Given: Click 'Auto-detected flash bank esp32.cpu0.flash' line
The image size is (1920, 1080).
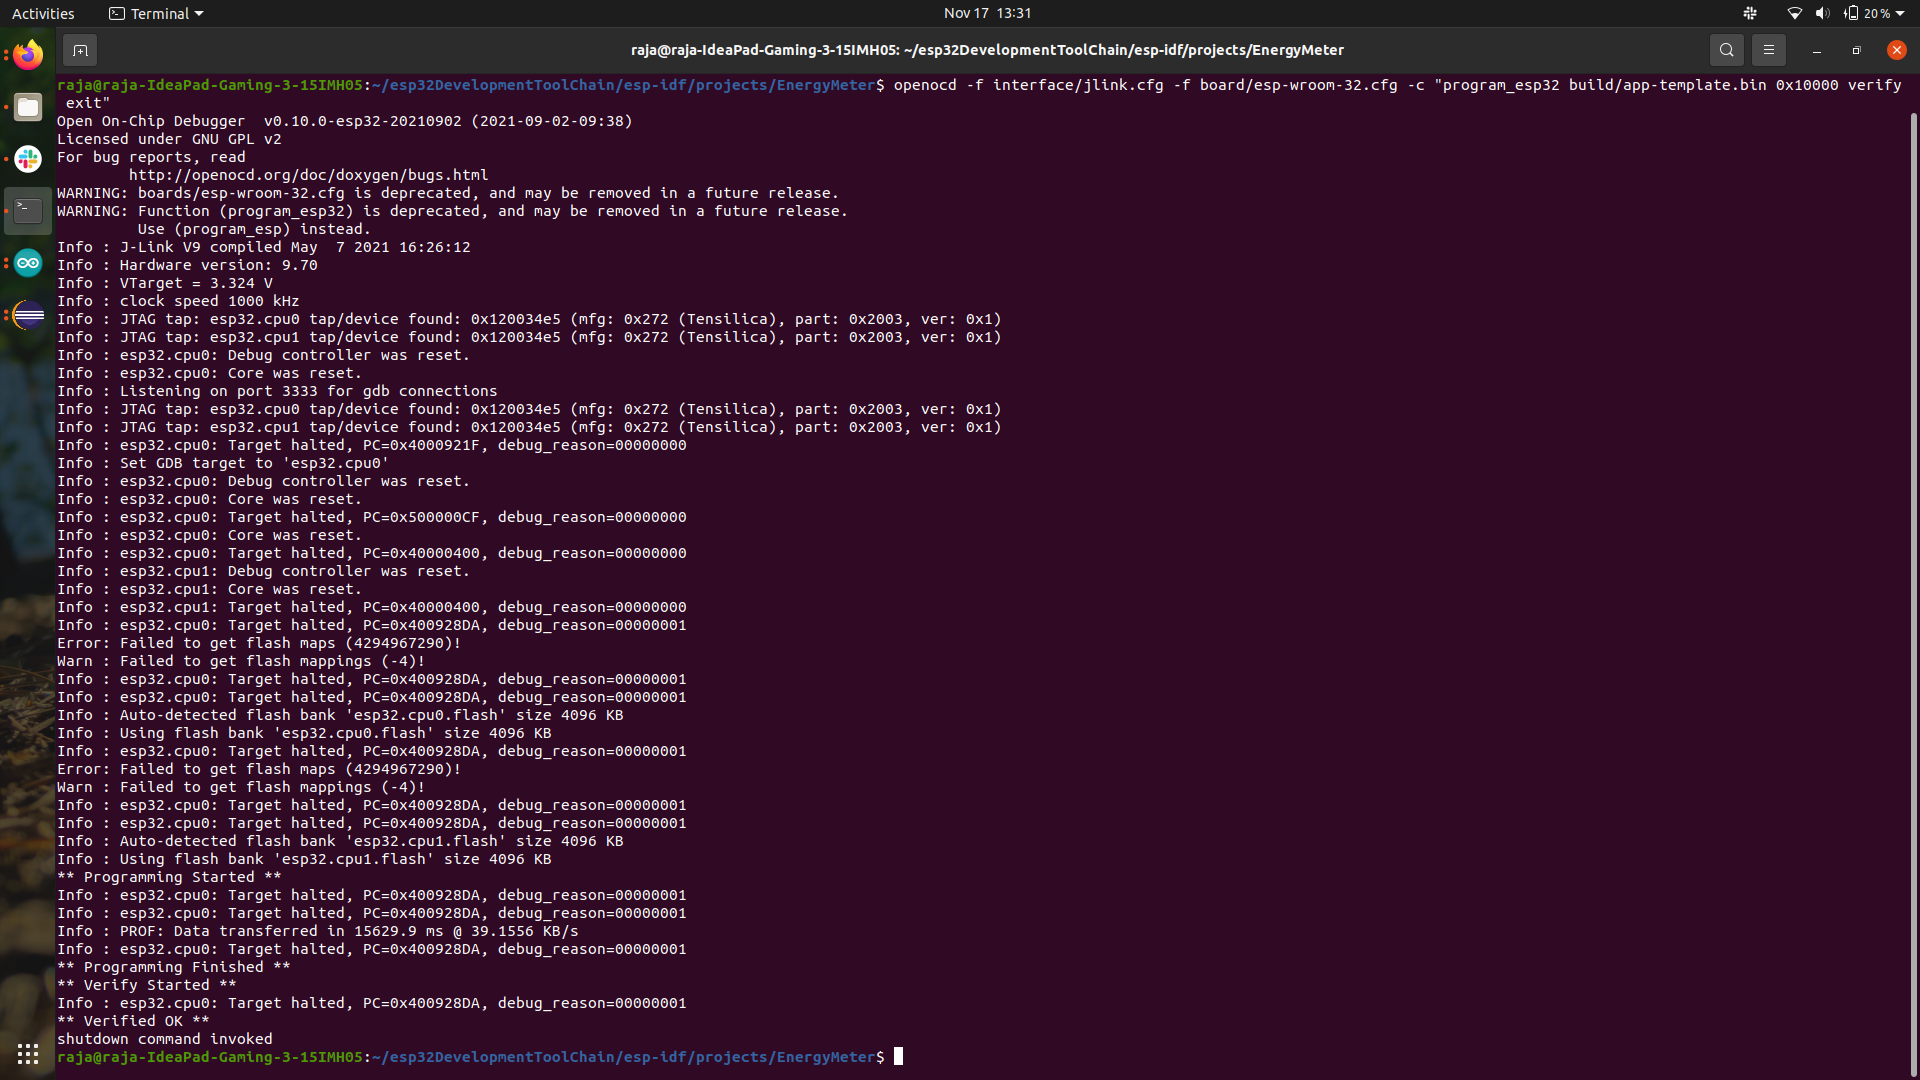Looking at the screenshot, I should (340, 715).
